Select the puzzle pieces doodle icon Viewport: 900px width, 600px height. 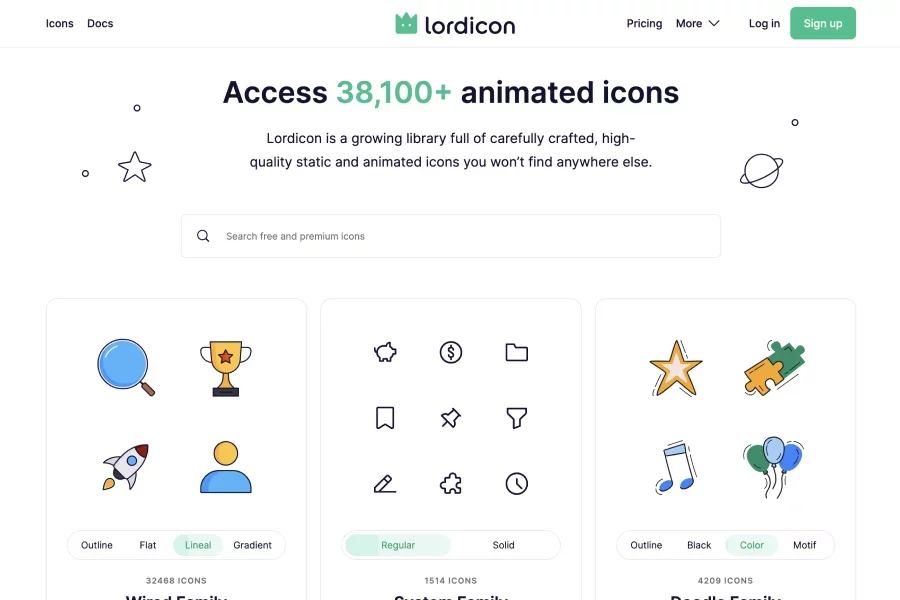point(774,368)
